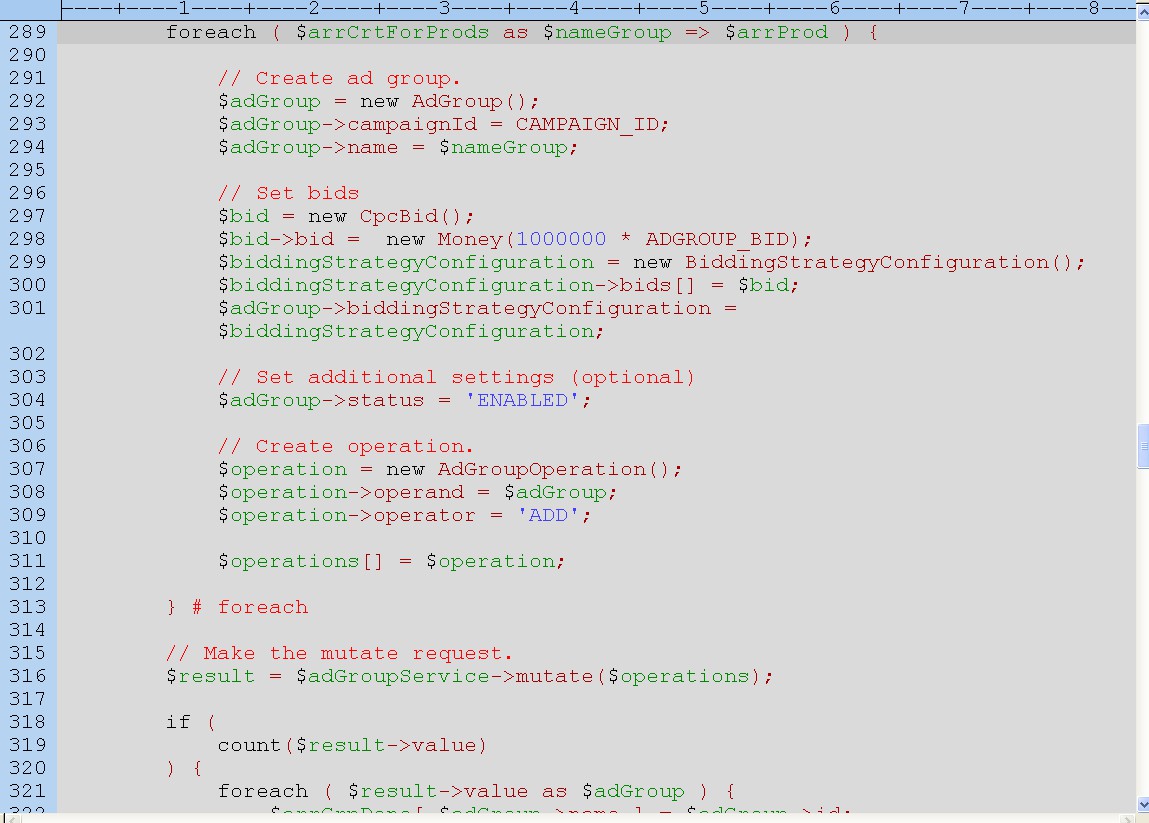
Task: Click the 'ADD' string literal
Action: [548, 515]
